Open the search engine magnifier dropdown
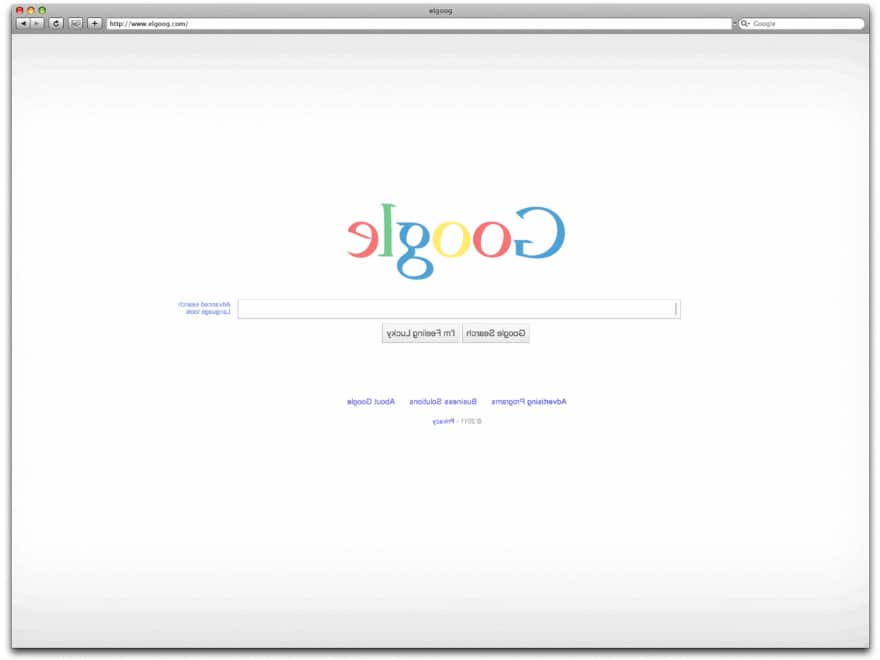Image resolution: width=880 pixels, height=660 pixels. coord(745,24)
